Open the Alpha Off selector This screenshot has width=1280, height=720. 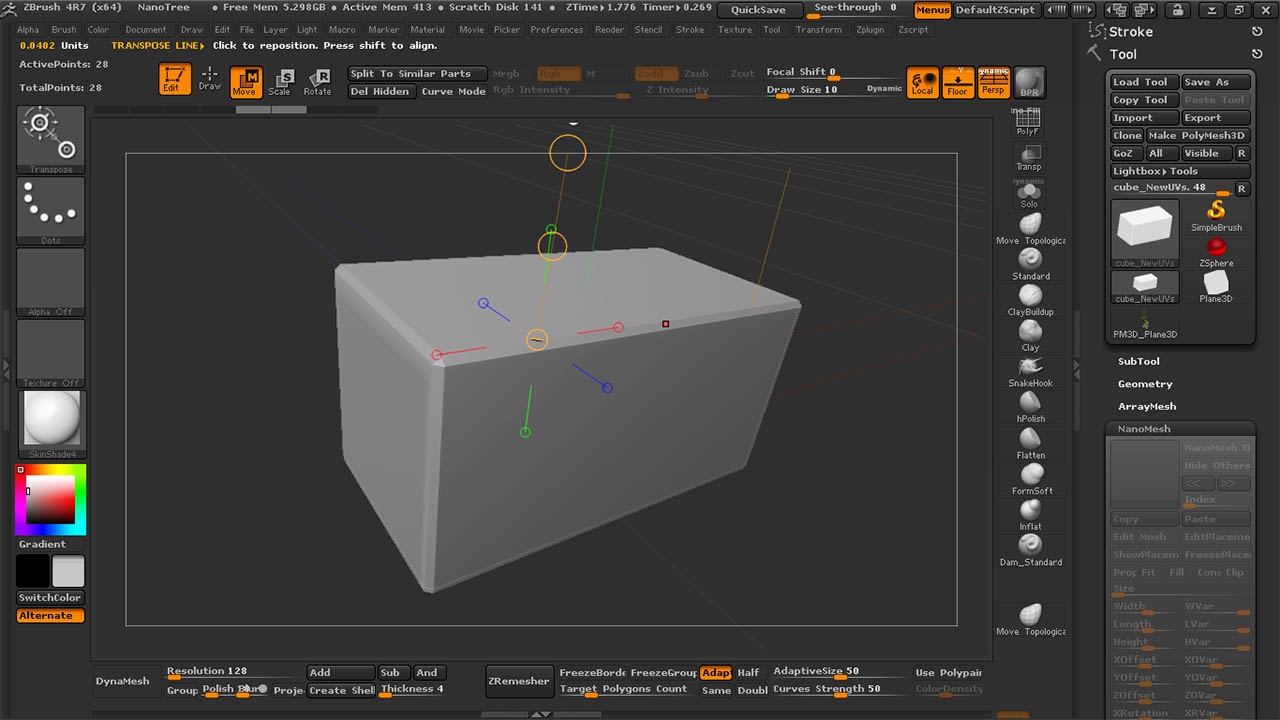(x=51, y=282)
